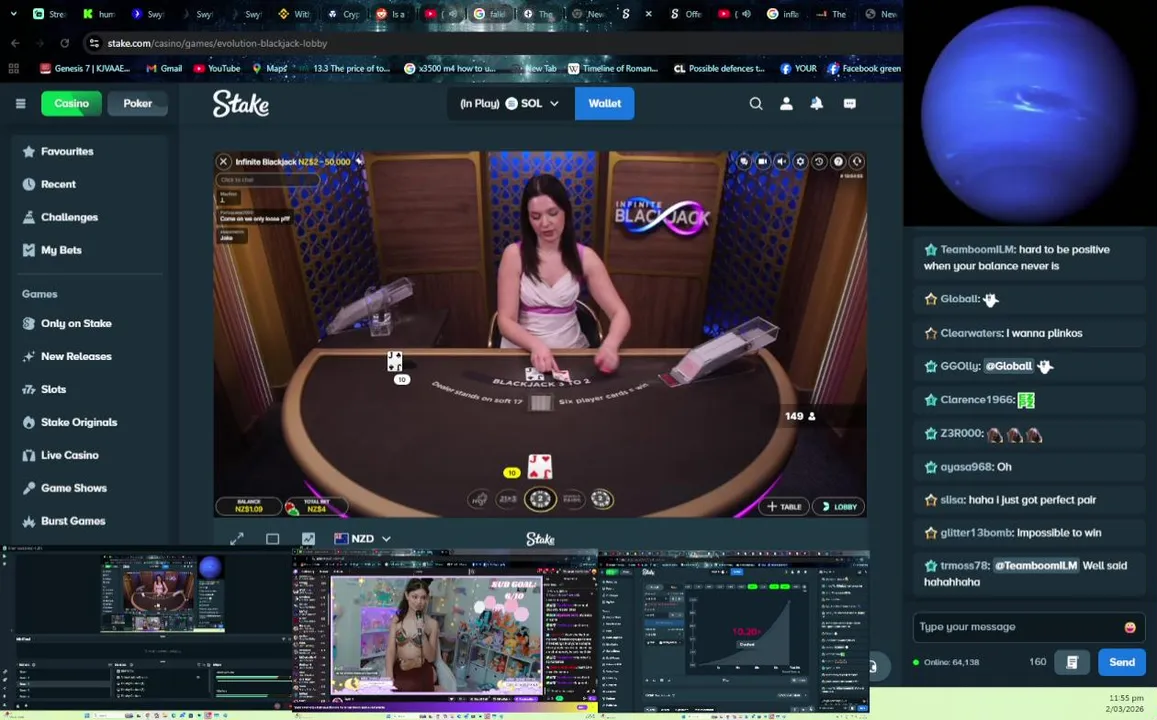
Task: Toggle the chat panel icon in header
Action: [x=849, y=103]
